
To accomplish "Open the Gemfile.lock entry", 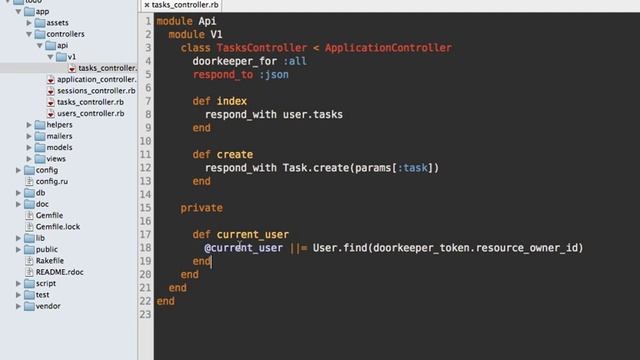I will tap(58, 227).
